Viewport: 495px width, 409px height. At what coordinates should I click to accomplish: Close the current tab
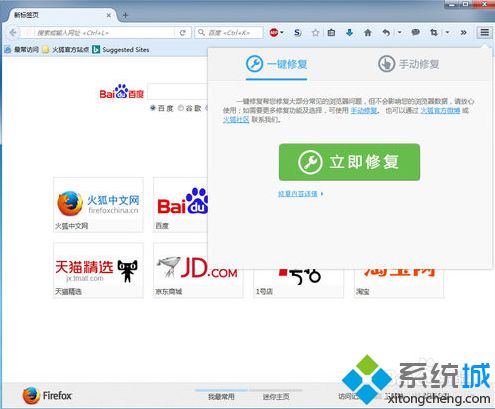click(109, 15)
